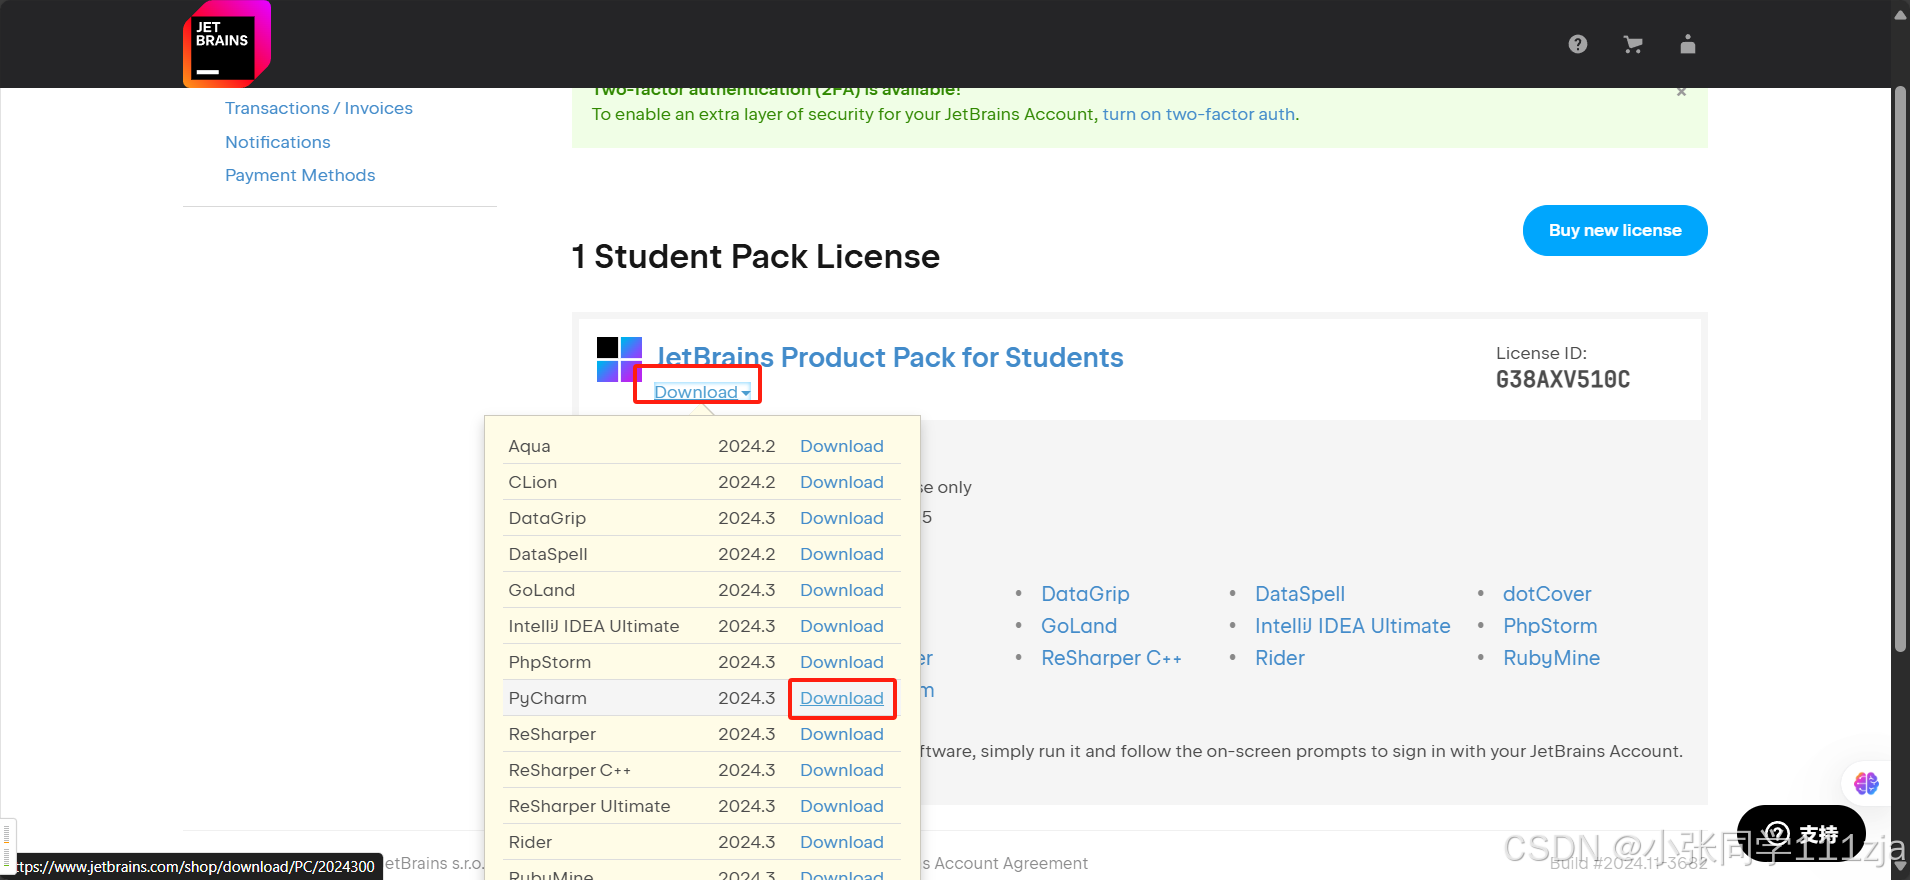Download IntelliJ IDEA Ultimate 2024.3

pyautogui.click(x=842, y=626)
